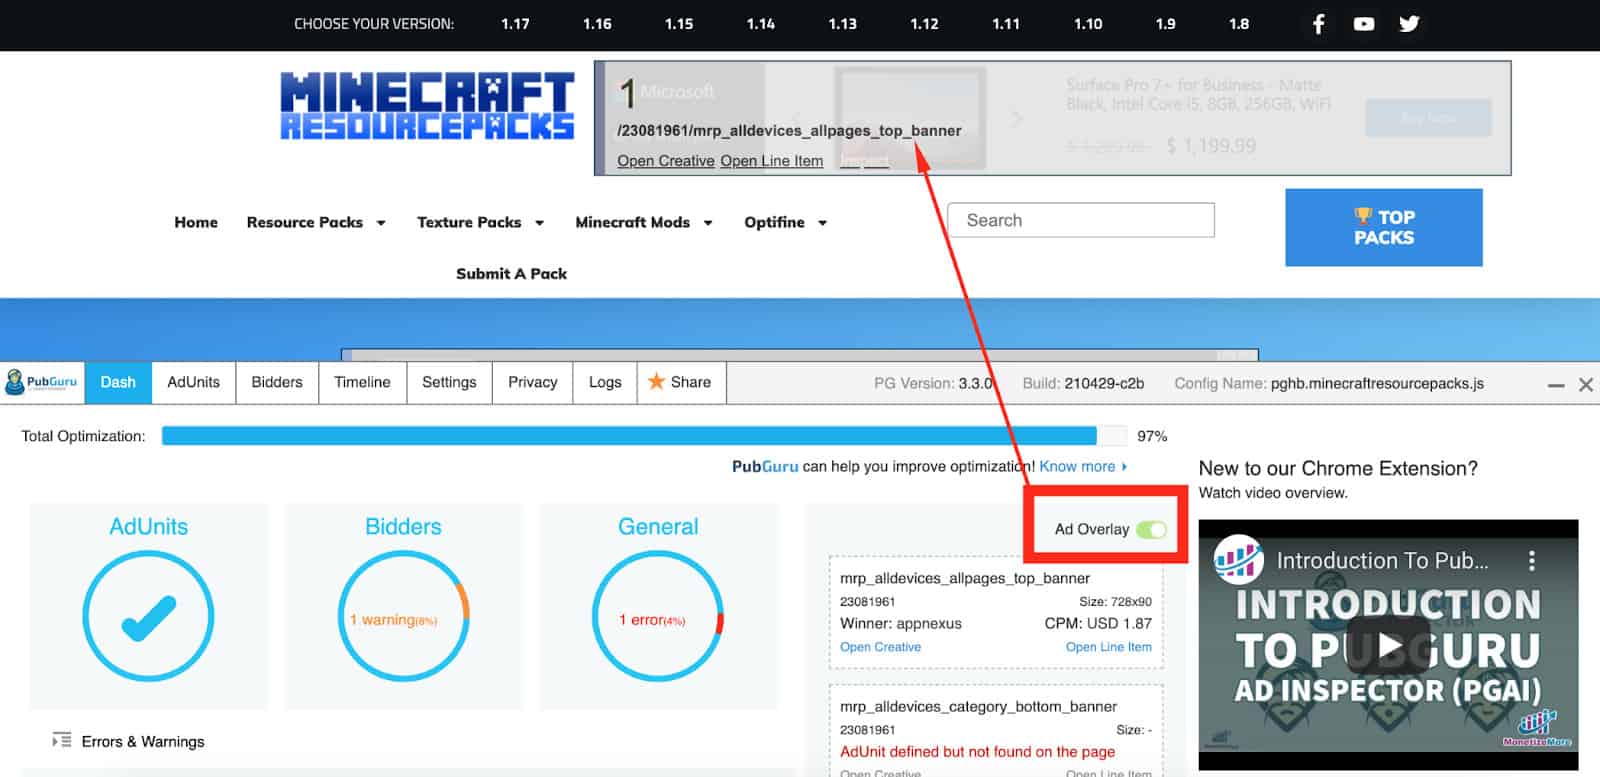
Task: Click 'AdUnit defined but not found' error text
Action: click(x=977, y=752)
